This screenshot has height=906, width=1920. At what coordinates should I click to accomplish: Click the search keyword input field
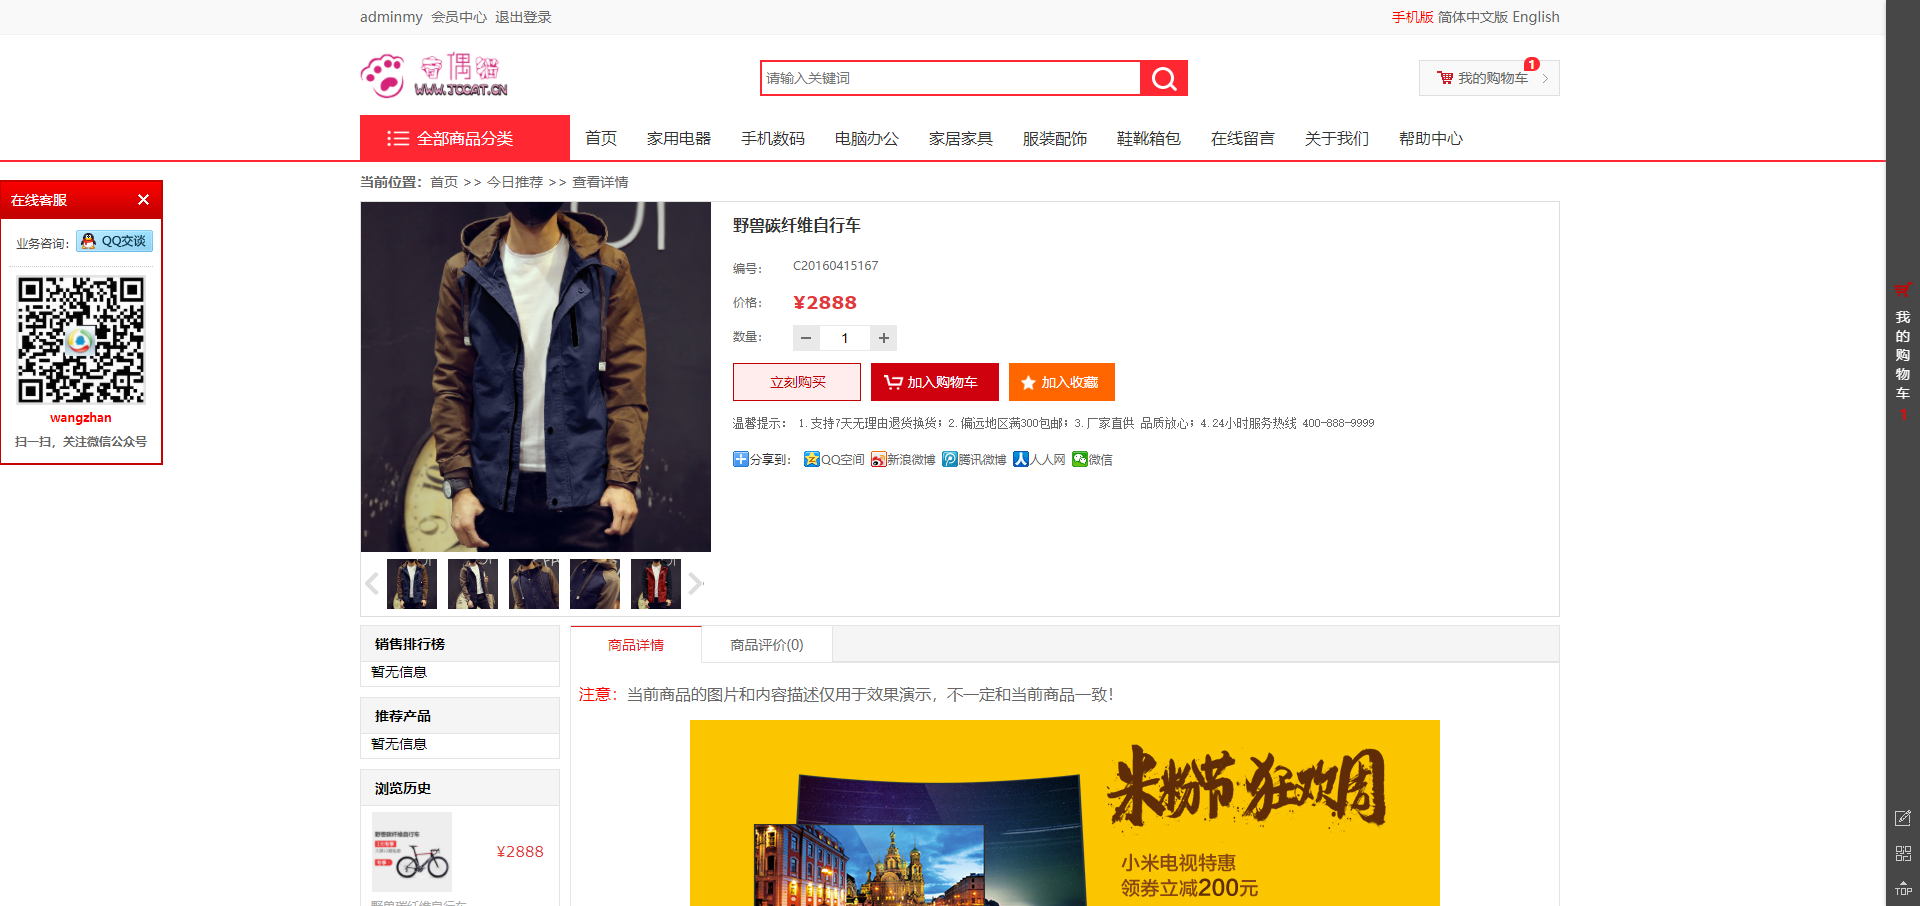pos(950,78)
